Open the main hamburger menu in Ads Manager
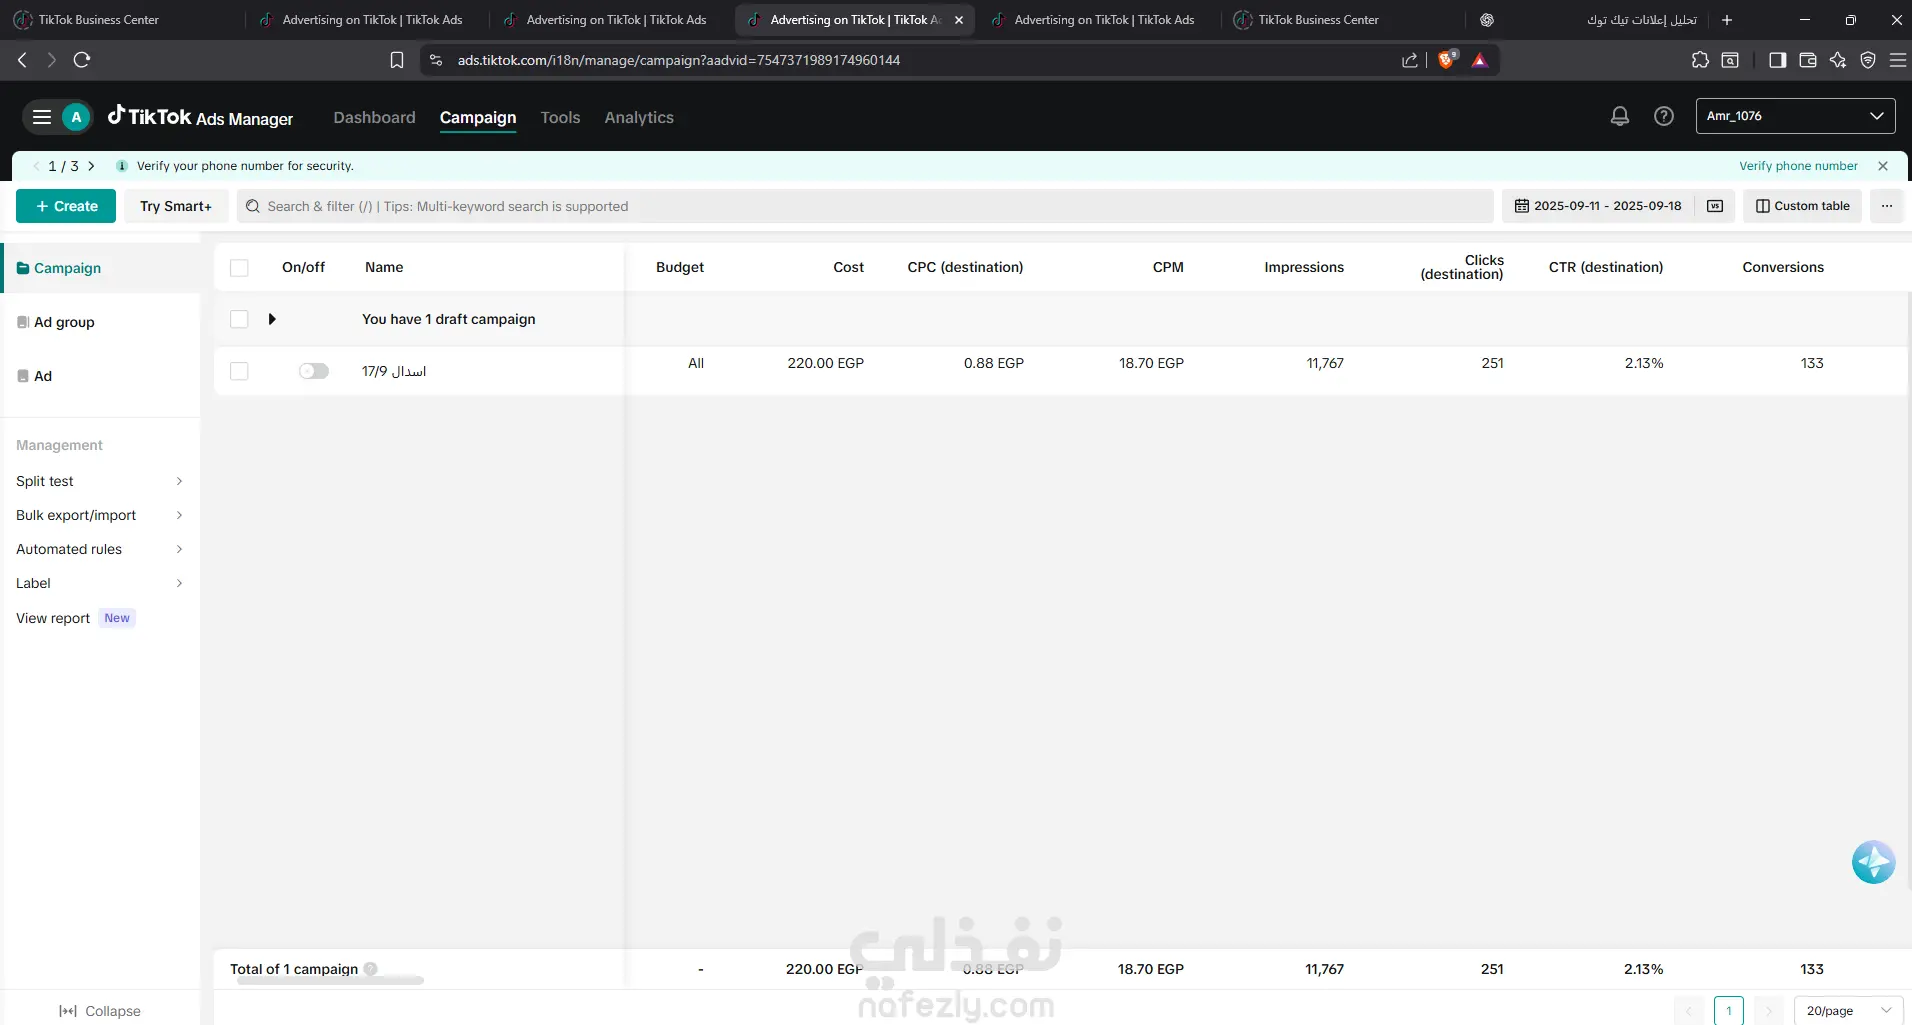 (x=42, y=117)
